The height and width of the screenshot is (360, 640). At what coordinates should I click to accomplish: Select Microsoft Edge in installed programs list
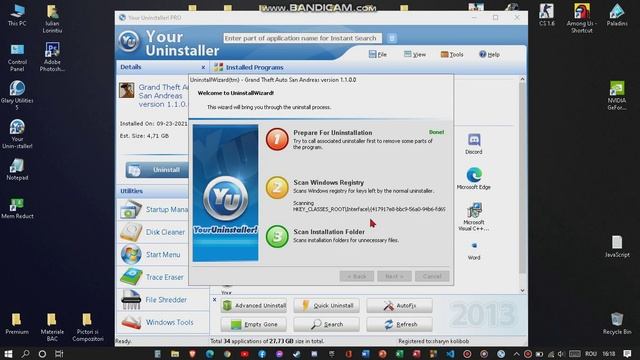pyautogui.click(x=473, y=179)
